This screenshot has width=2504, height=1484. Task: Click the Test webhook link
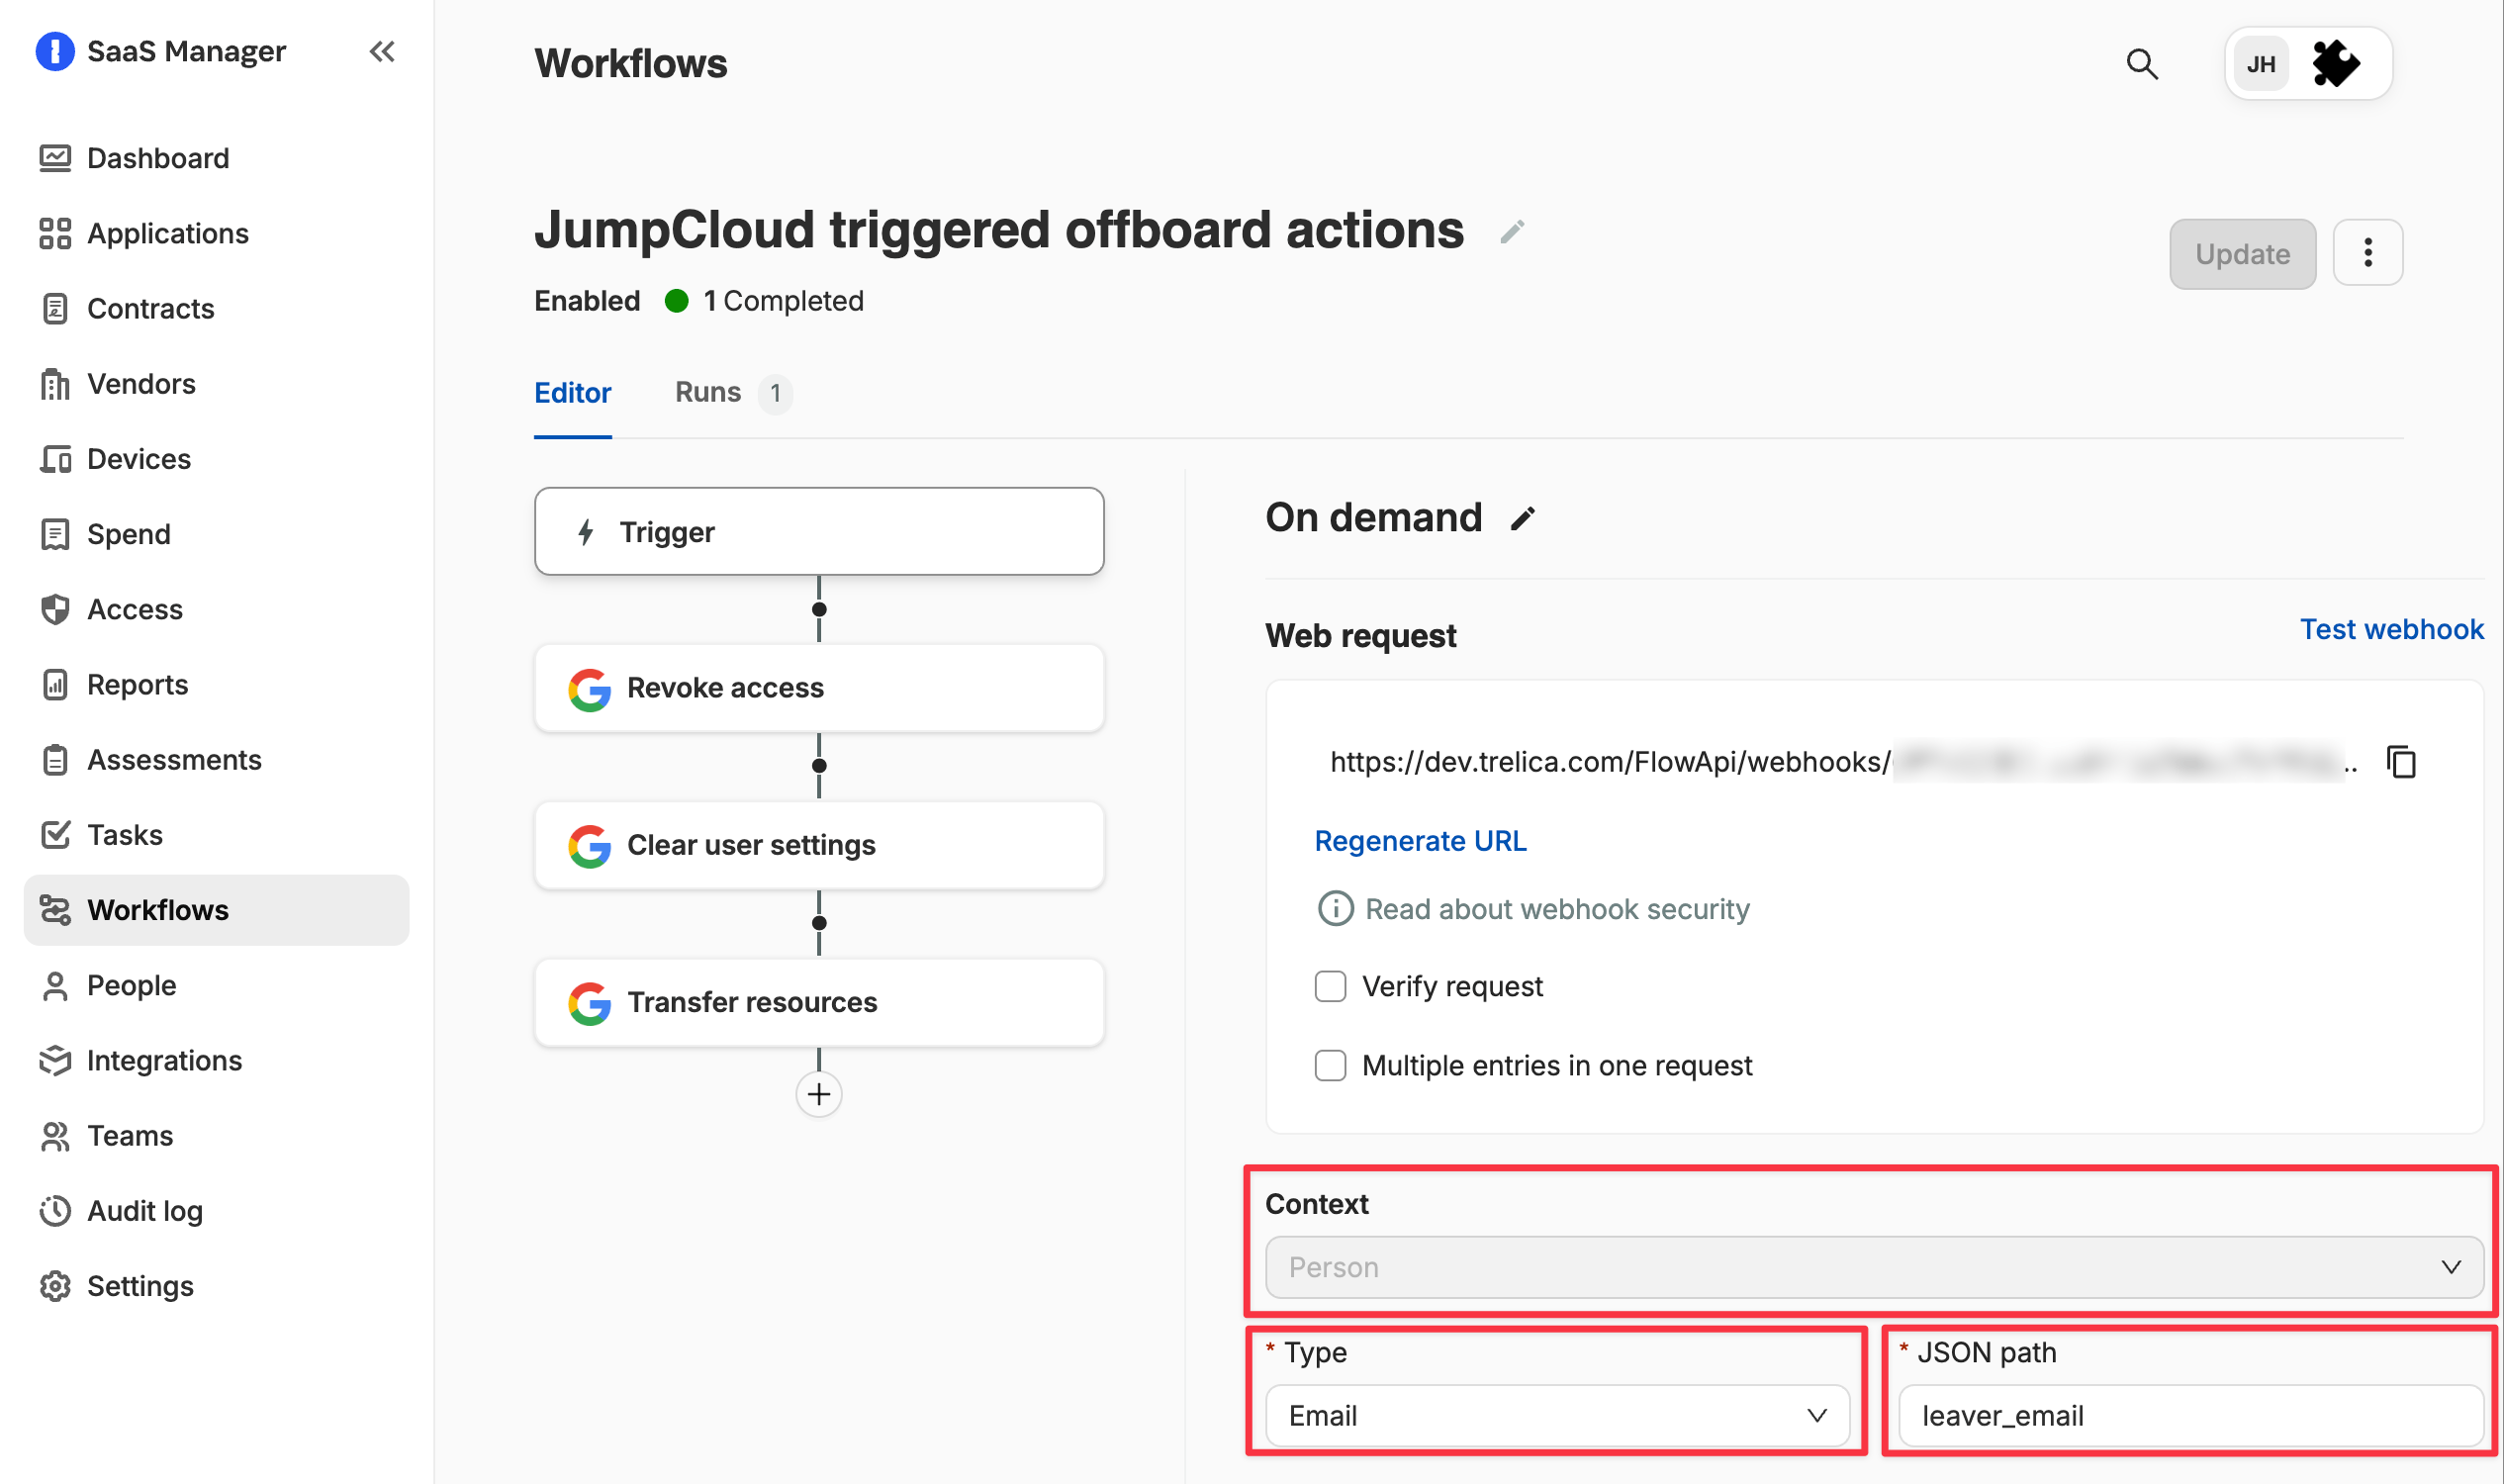point(2391,629)
